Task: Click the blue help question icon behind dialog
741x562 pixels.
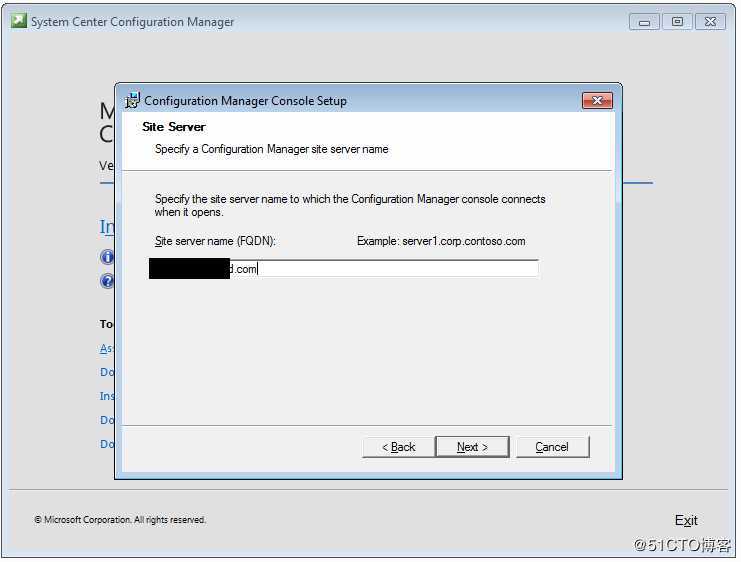Action: coord(107,281)
